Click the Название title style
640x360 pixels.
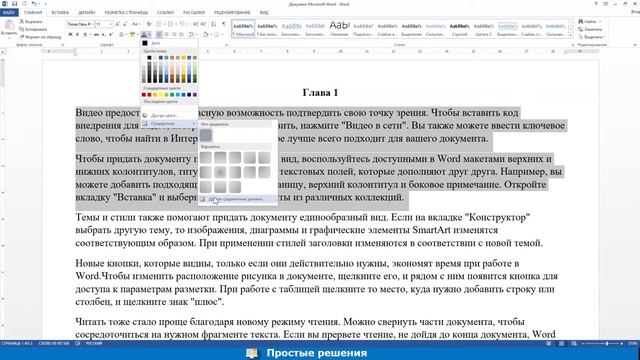point(340,29)
